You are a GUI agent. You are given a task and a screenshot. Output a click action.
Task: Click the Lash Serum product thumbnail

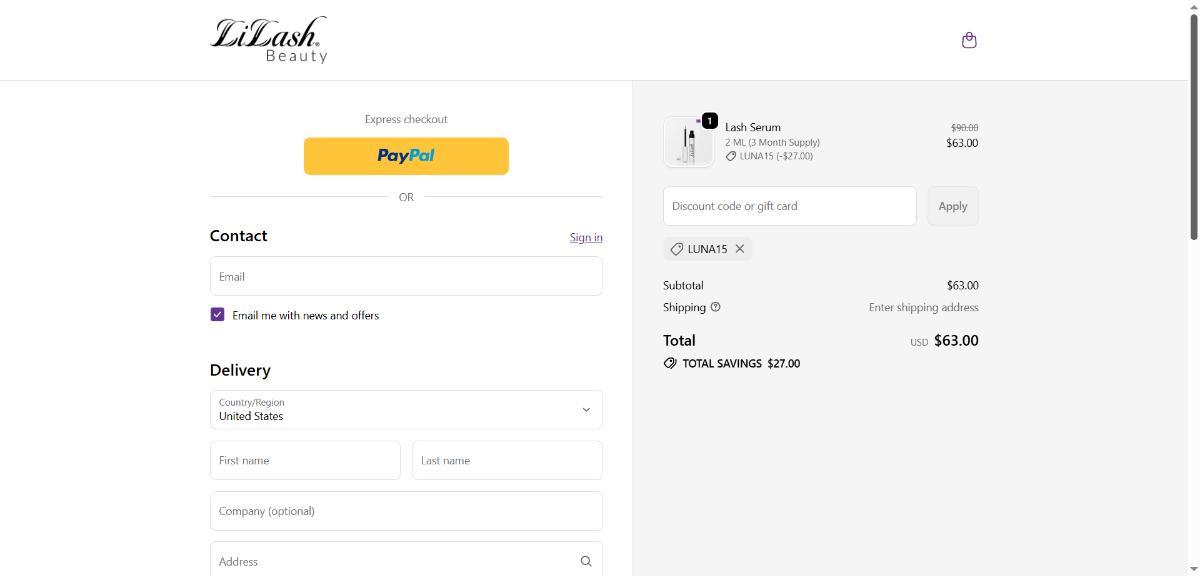(688, 141)
